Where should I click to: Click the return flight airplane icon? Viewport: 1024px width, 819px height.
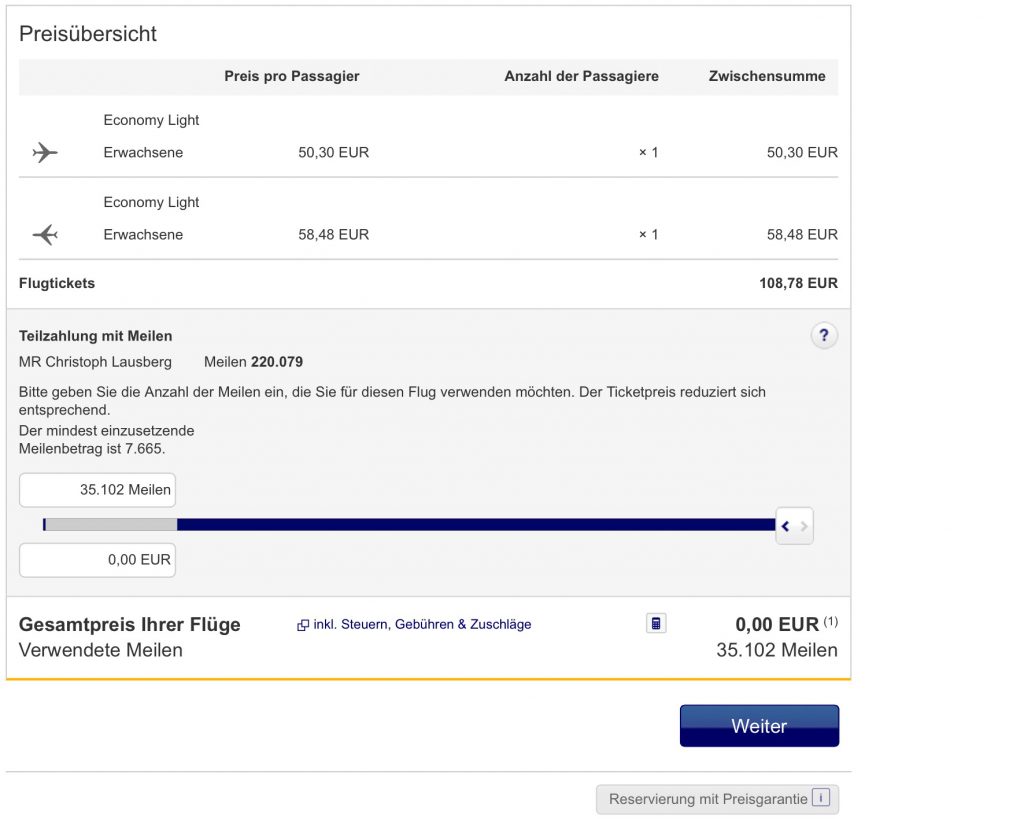pyautogui.click(x=44, y=234)
